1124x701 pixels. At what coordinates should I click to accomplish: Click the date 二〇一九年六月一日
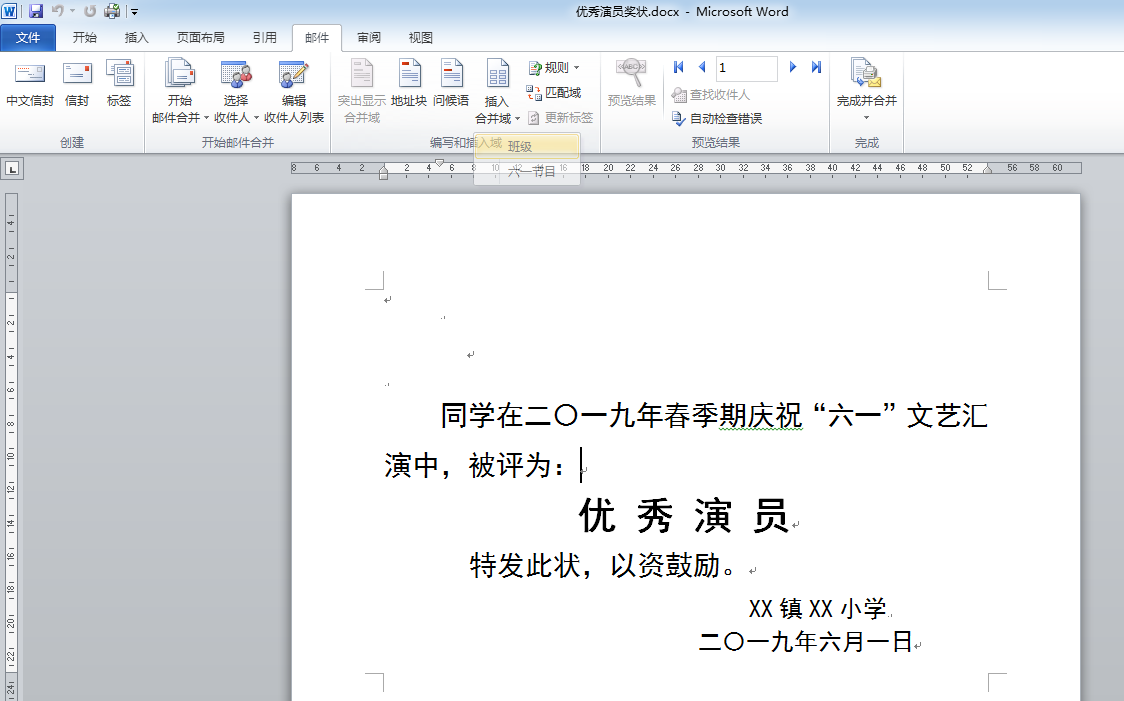(805, 641)
